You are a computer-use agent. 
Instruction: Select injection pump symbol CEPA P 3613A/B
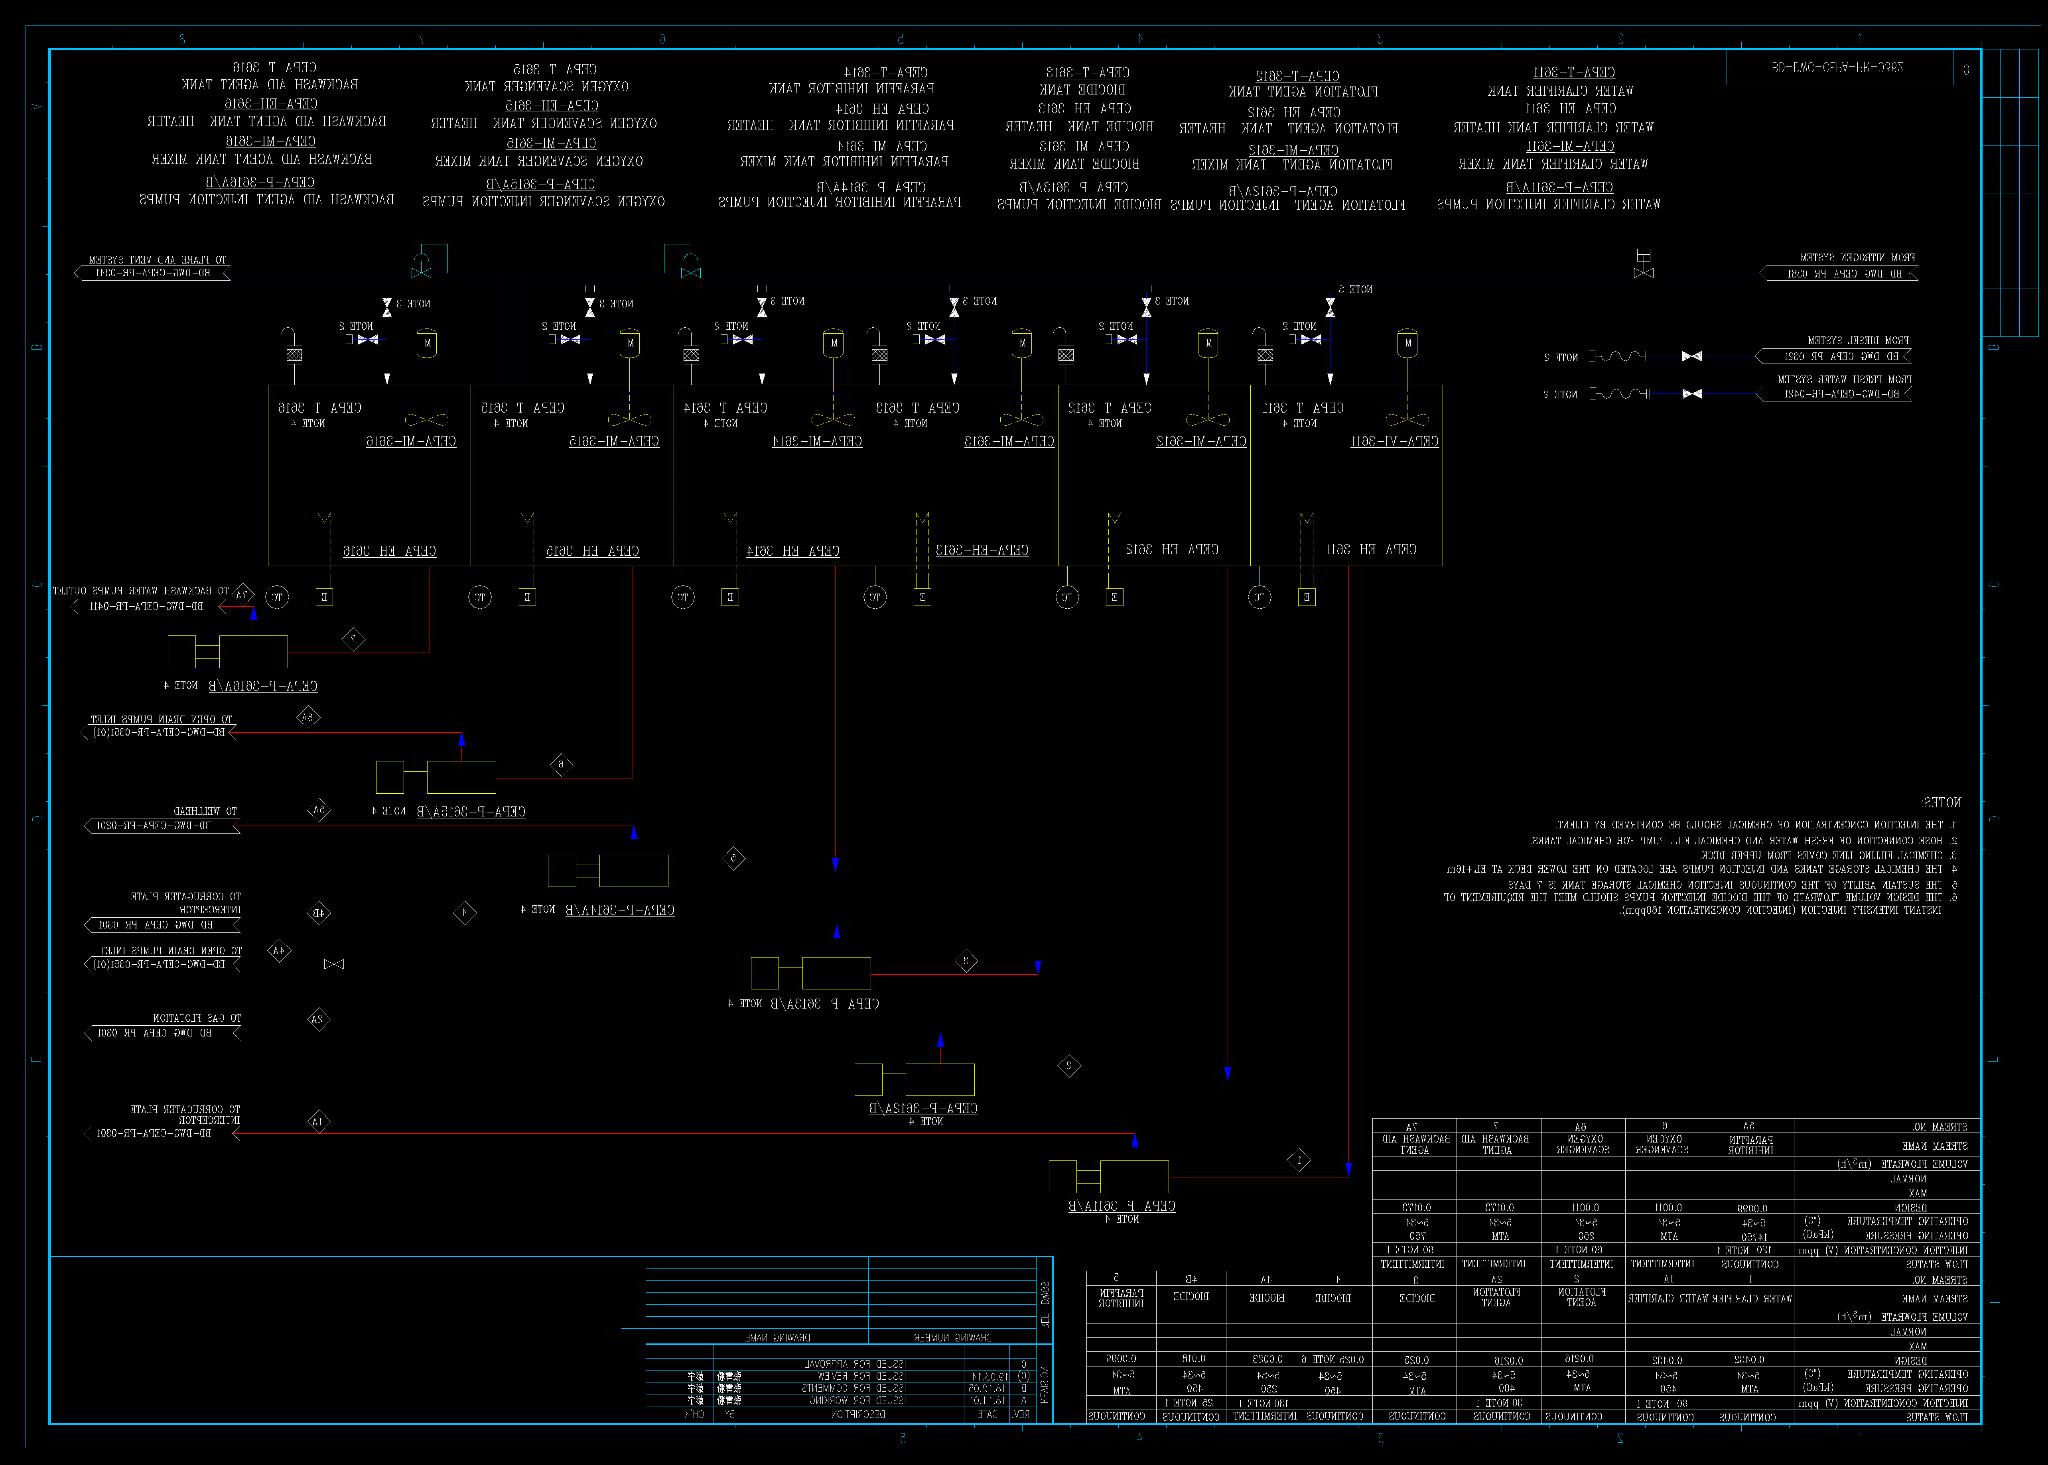pyautogui.click(x=810, y=973)
